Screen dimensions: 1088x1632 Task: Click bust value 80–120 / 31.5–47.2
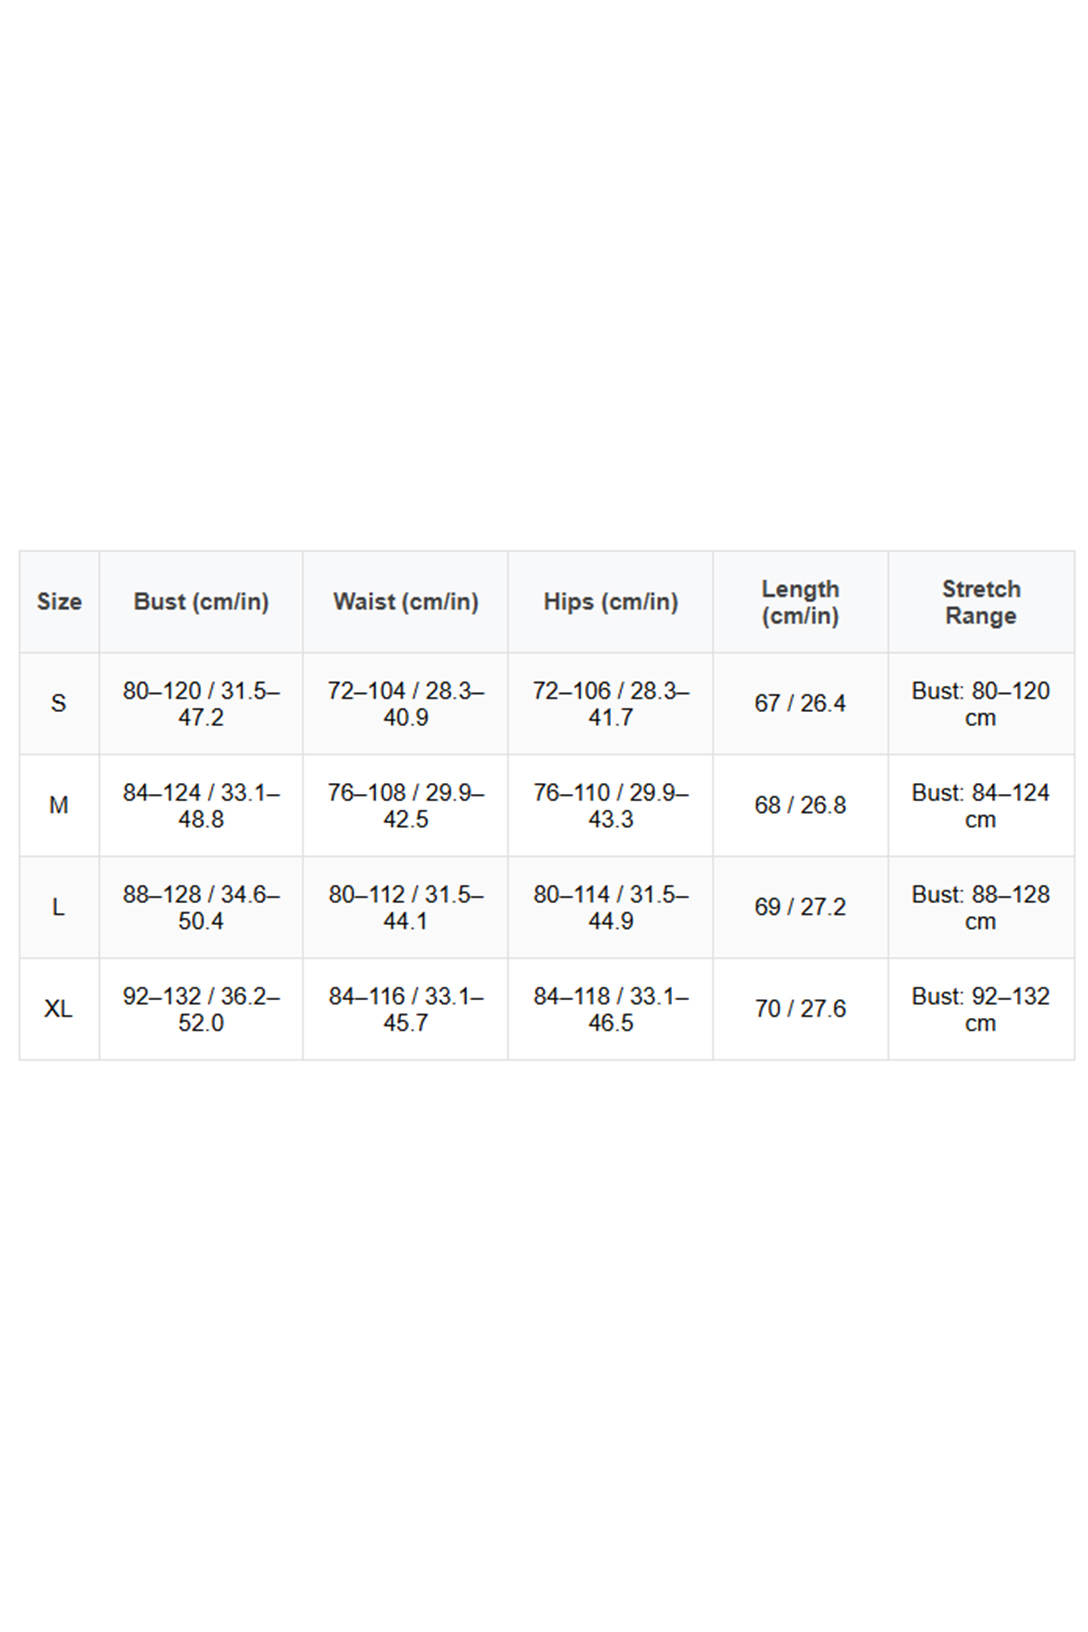[201, 704]
